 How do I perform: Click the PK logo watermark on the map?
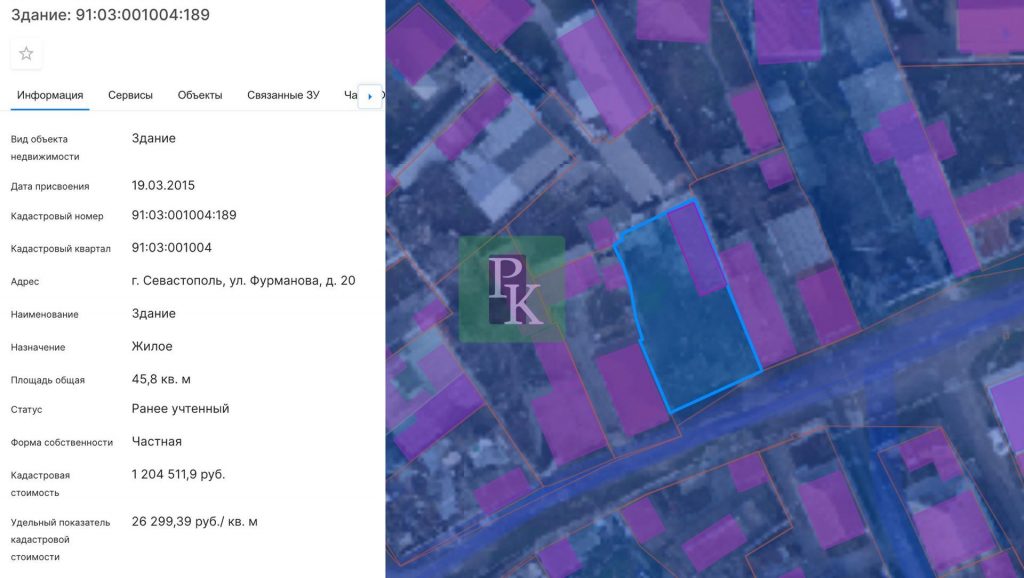click(x=512, y=289)
